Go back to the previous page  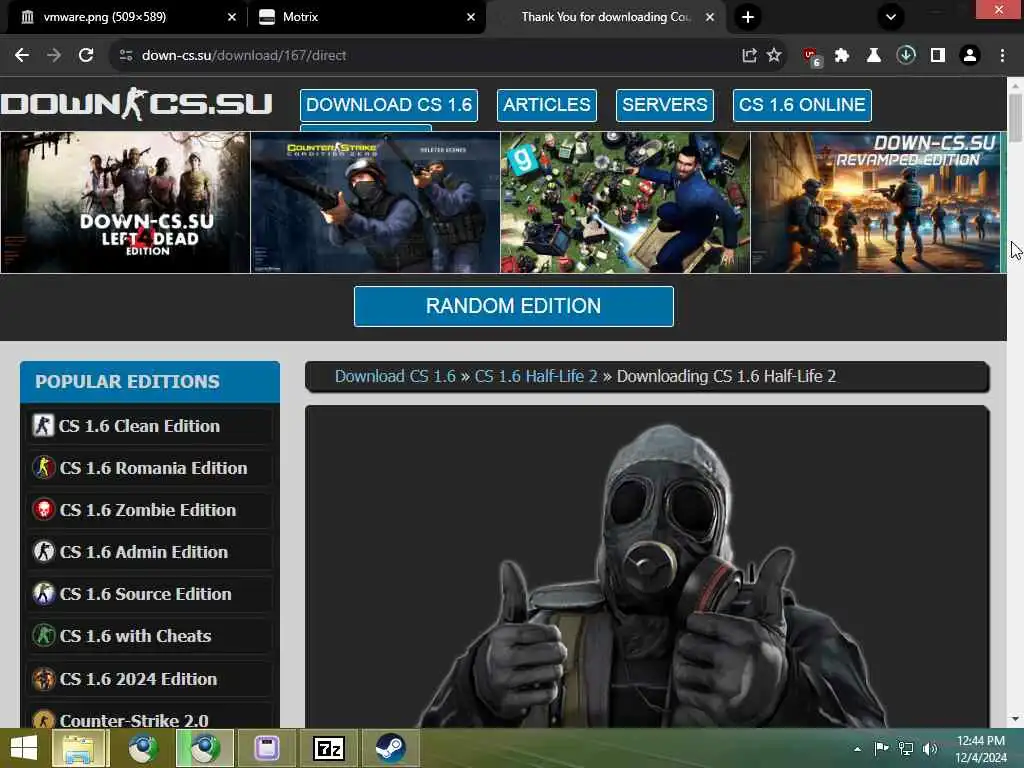pyautogui.click(x=22, y=56)
